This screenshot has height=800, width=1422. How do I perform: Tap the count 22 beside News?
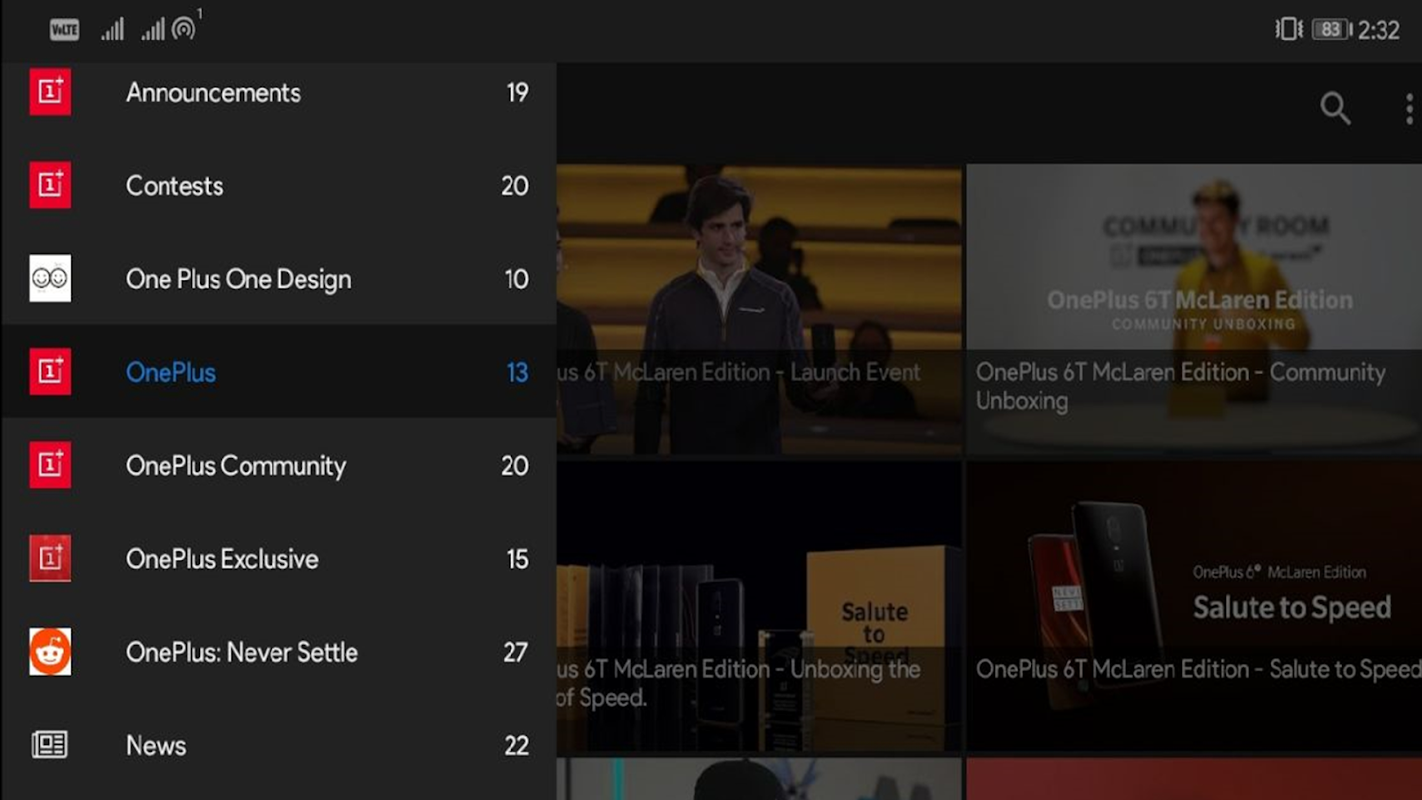(x=516, y=746)
